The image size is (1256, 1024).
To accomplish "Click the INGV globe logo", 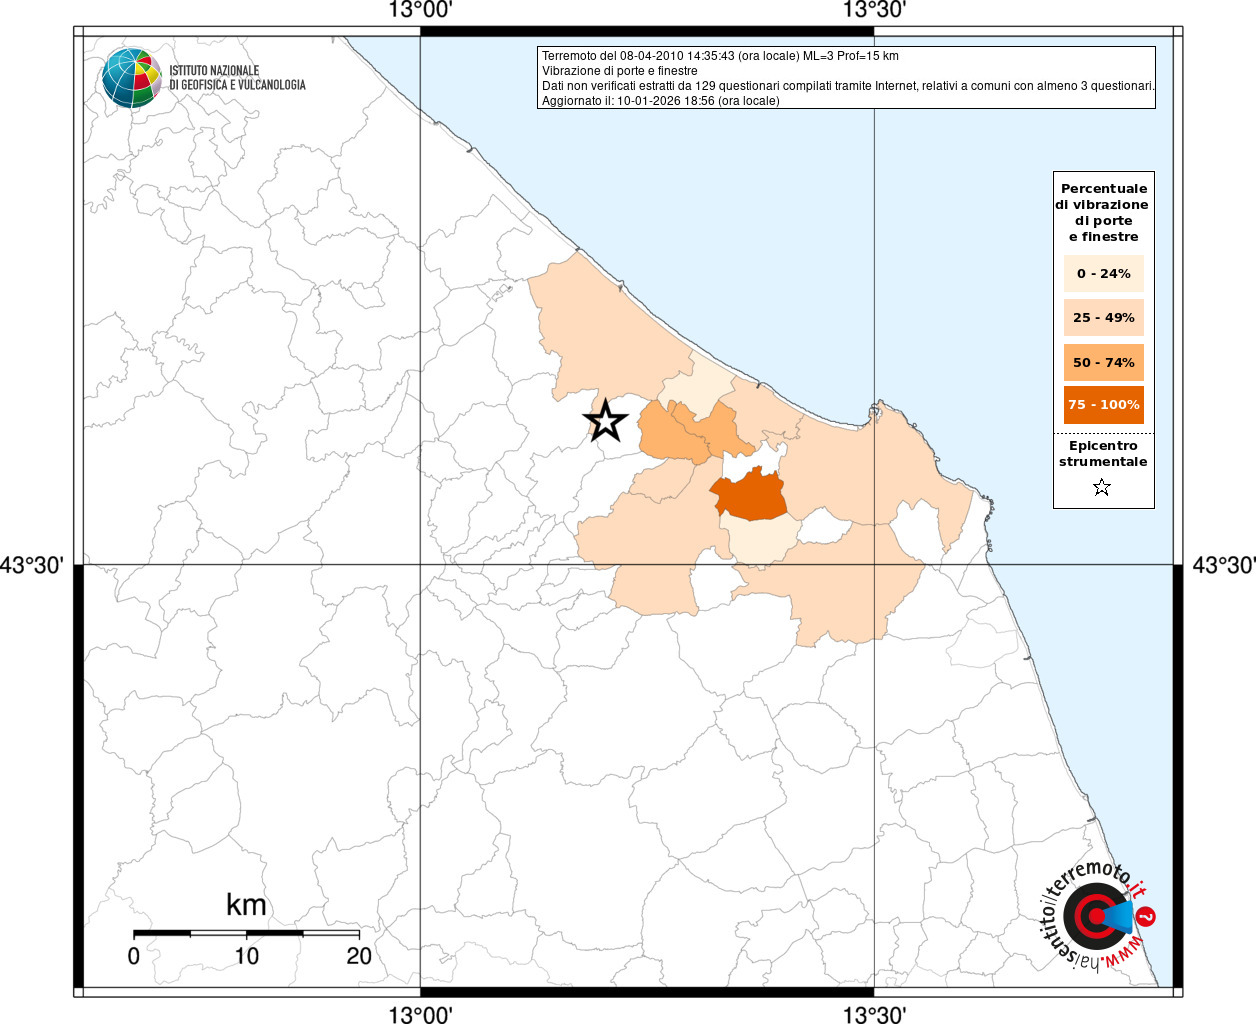I will (131, 77).
